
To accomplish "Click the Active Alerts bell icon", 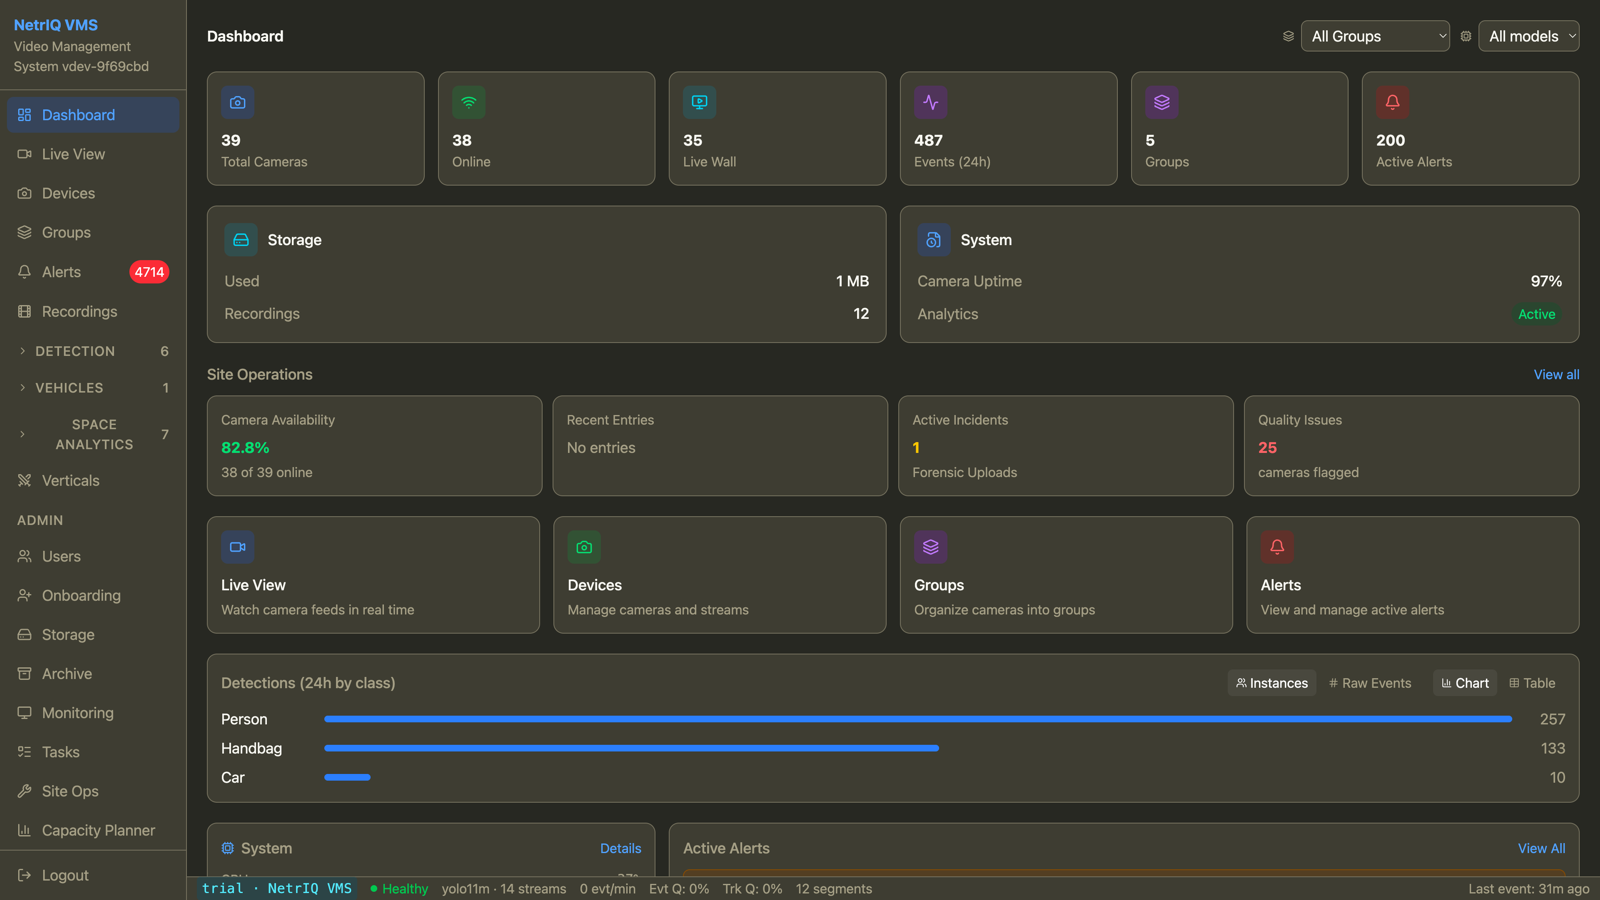I will 1393,102.
